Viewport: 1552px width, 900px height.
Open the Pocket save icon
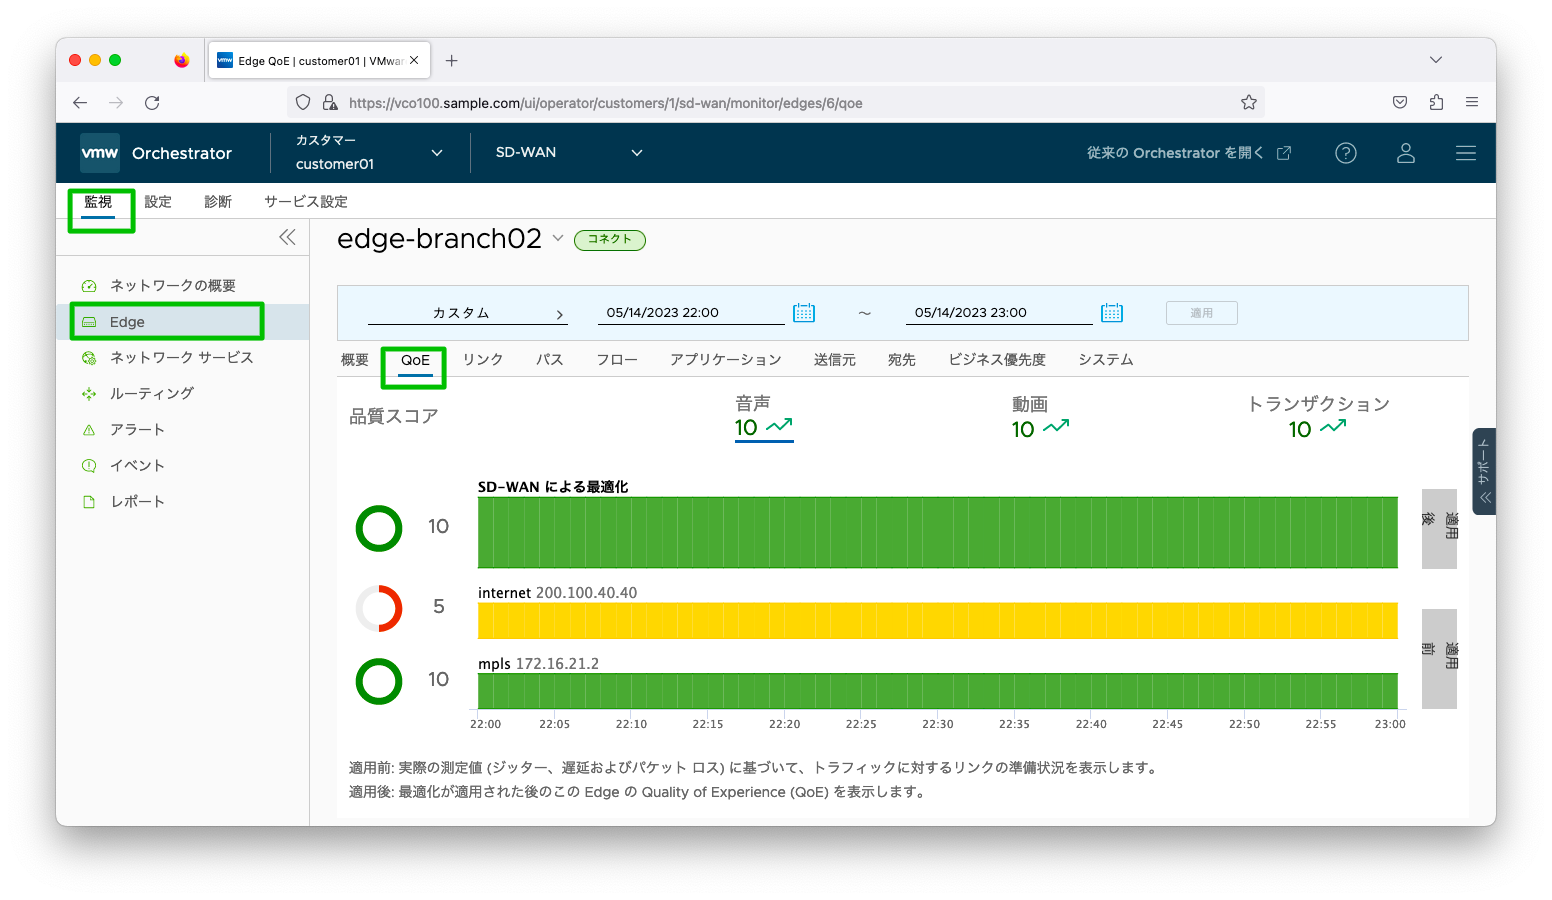pos(1400,102)
